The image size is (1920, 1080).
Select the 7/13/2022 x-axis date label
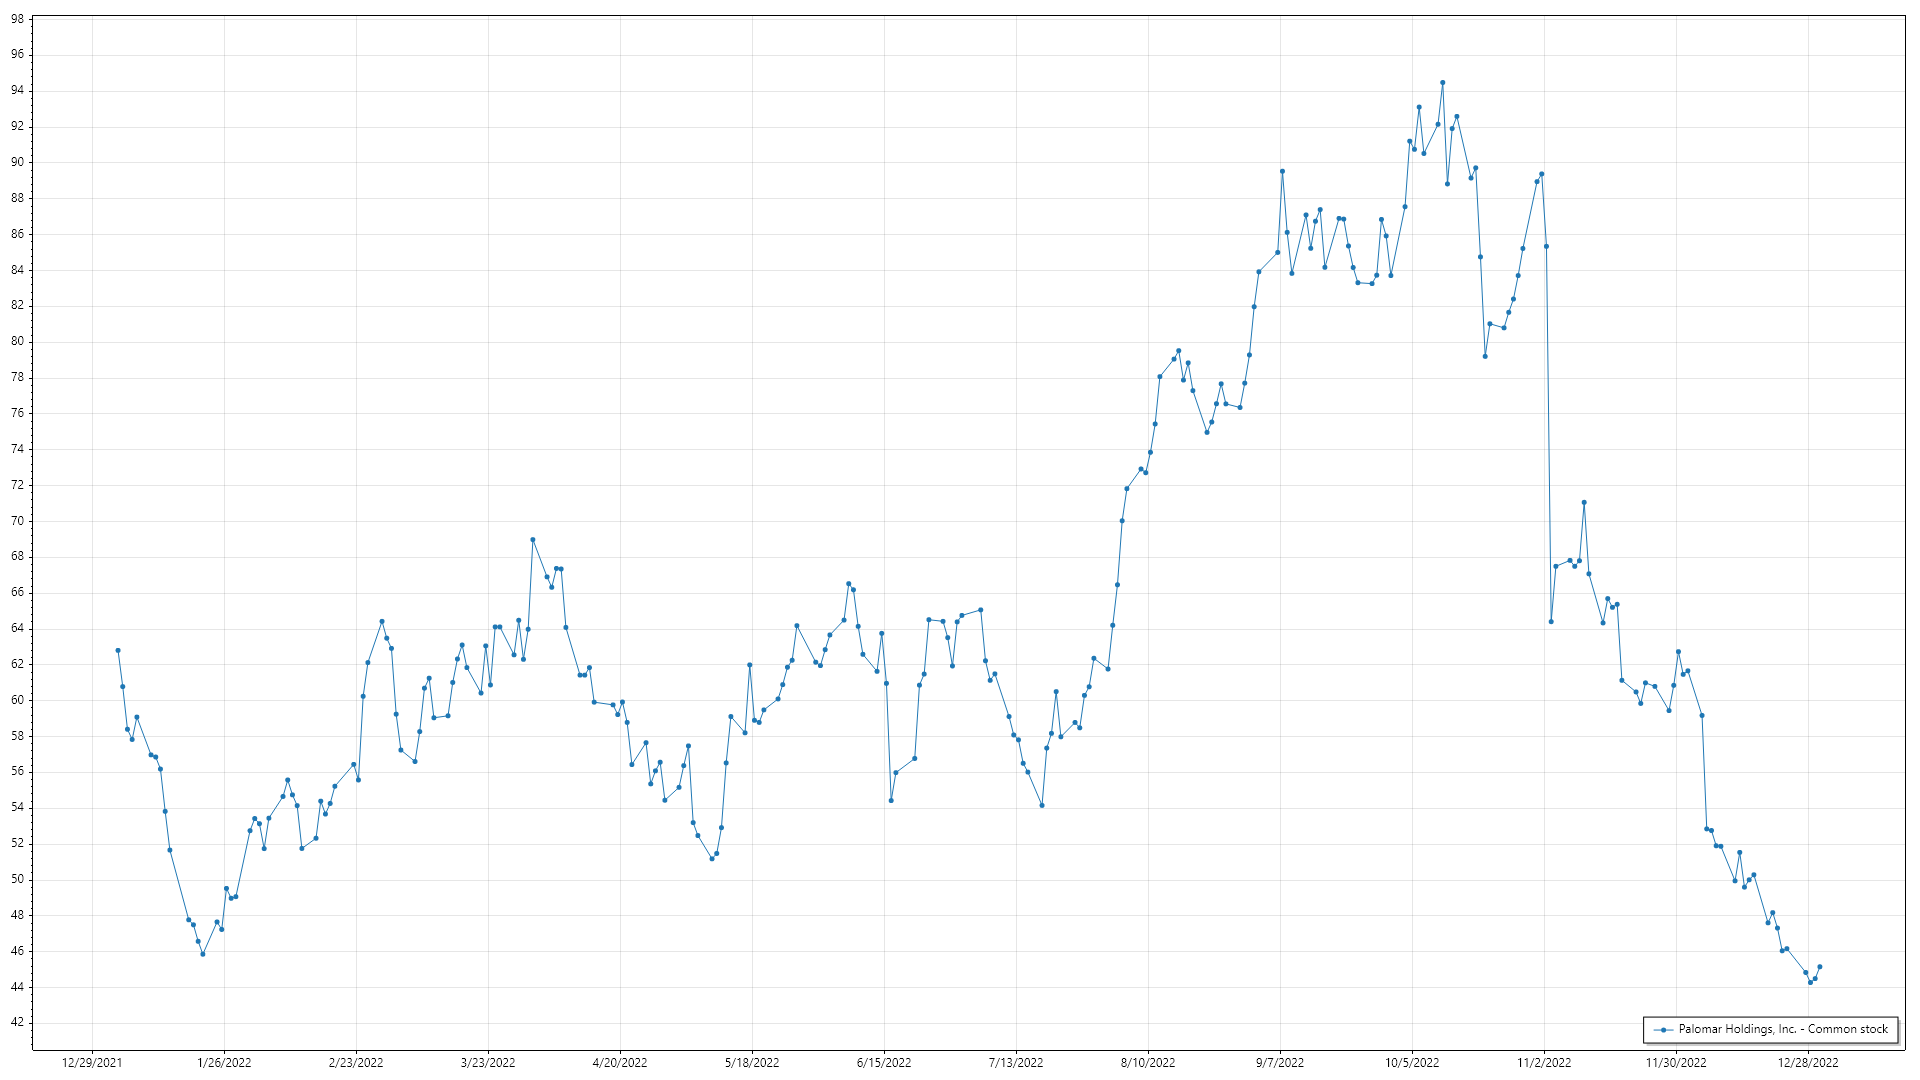pyautogui.click(x=1016, y=1063)
